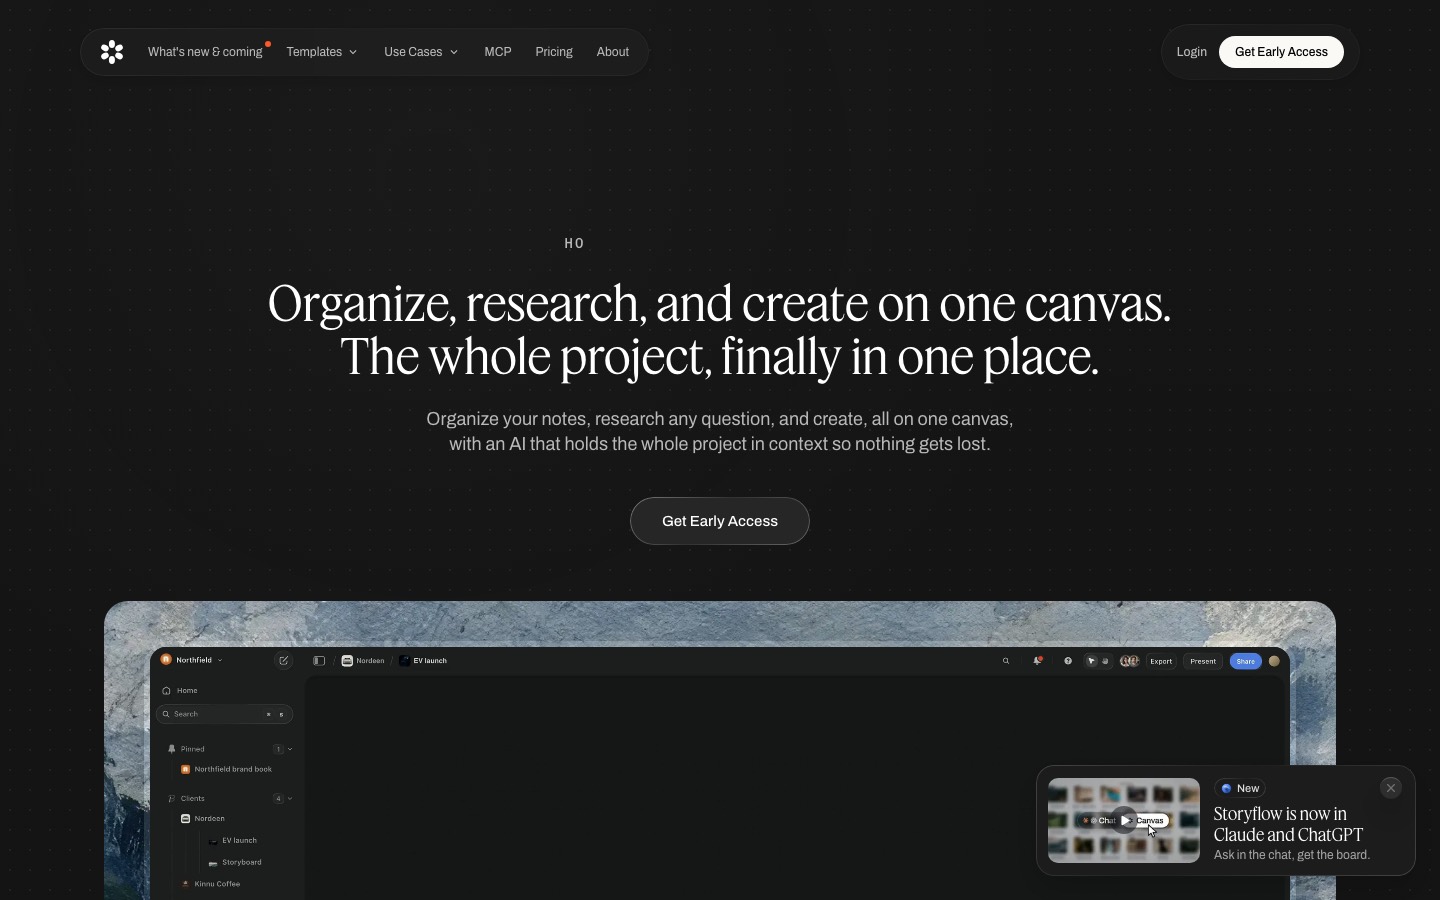Open the user profile avatar

[1274, 661]
